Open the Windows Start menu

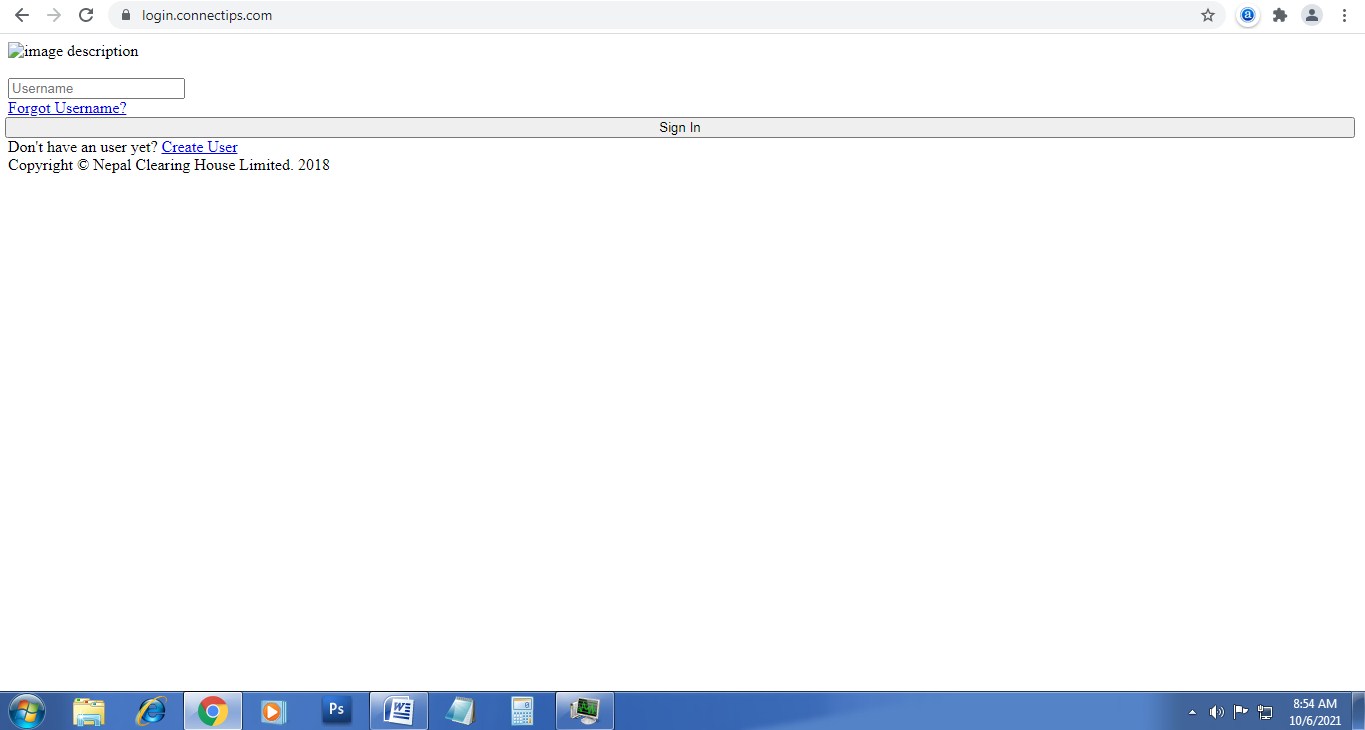27,711
